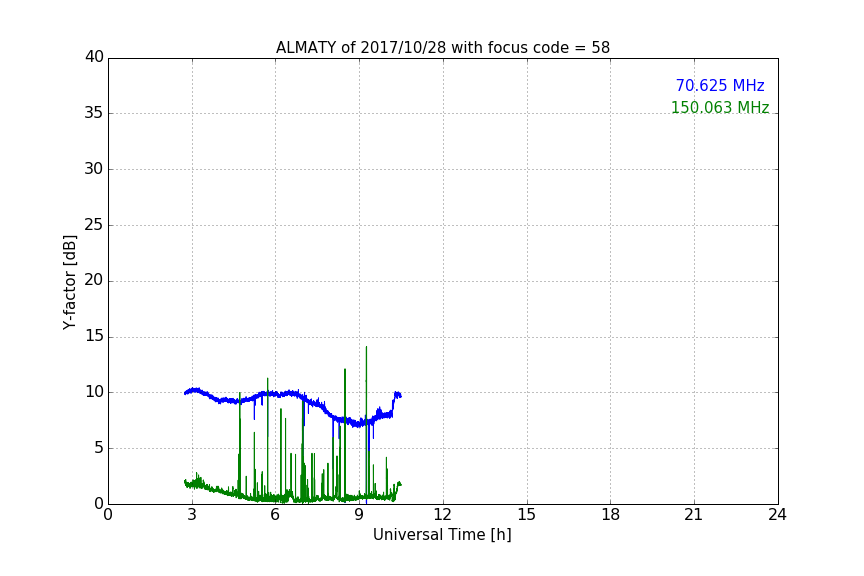Click the plot title 'ALMATY of 2017/10/28 with focus code = 58'

[442, 48]
